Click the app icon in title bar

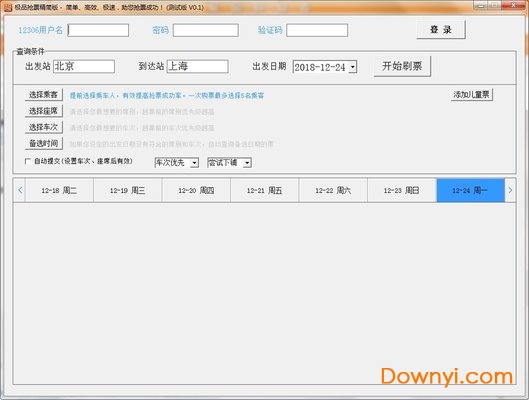point(7,7)
